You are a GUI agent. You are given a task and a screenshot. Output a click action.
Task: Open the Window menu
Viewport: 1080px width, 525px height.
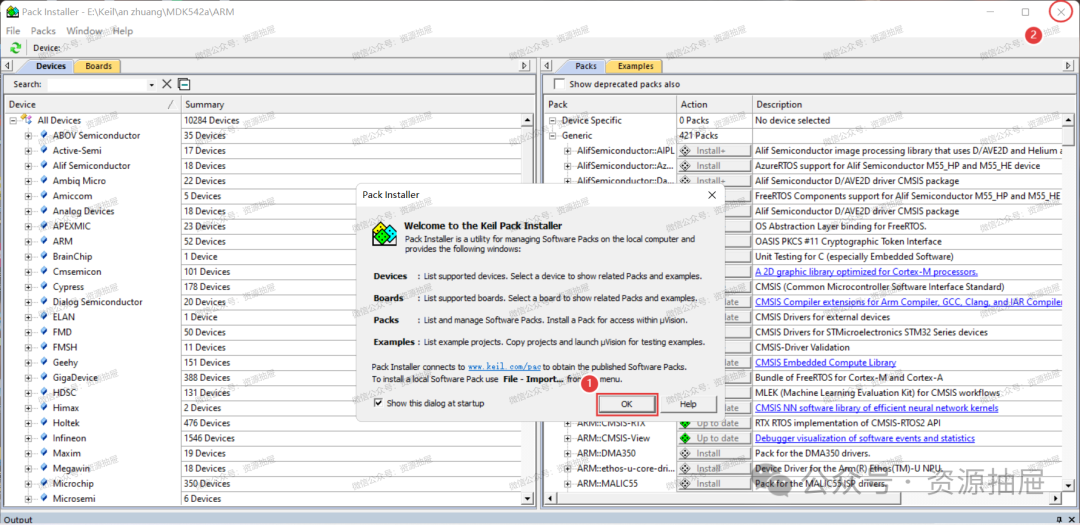click(84, 31)
